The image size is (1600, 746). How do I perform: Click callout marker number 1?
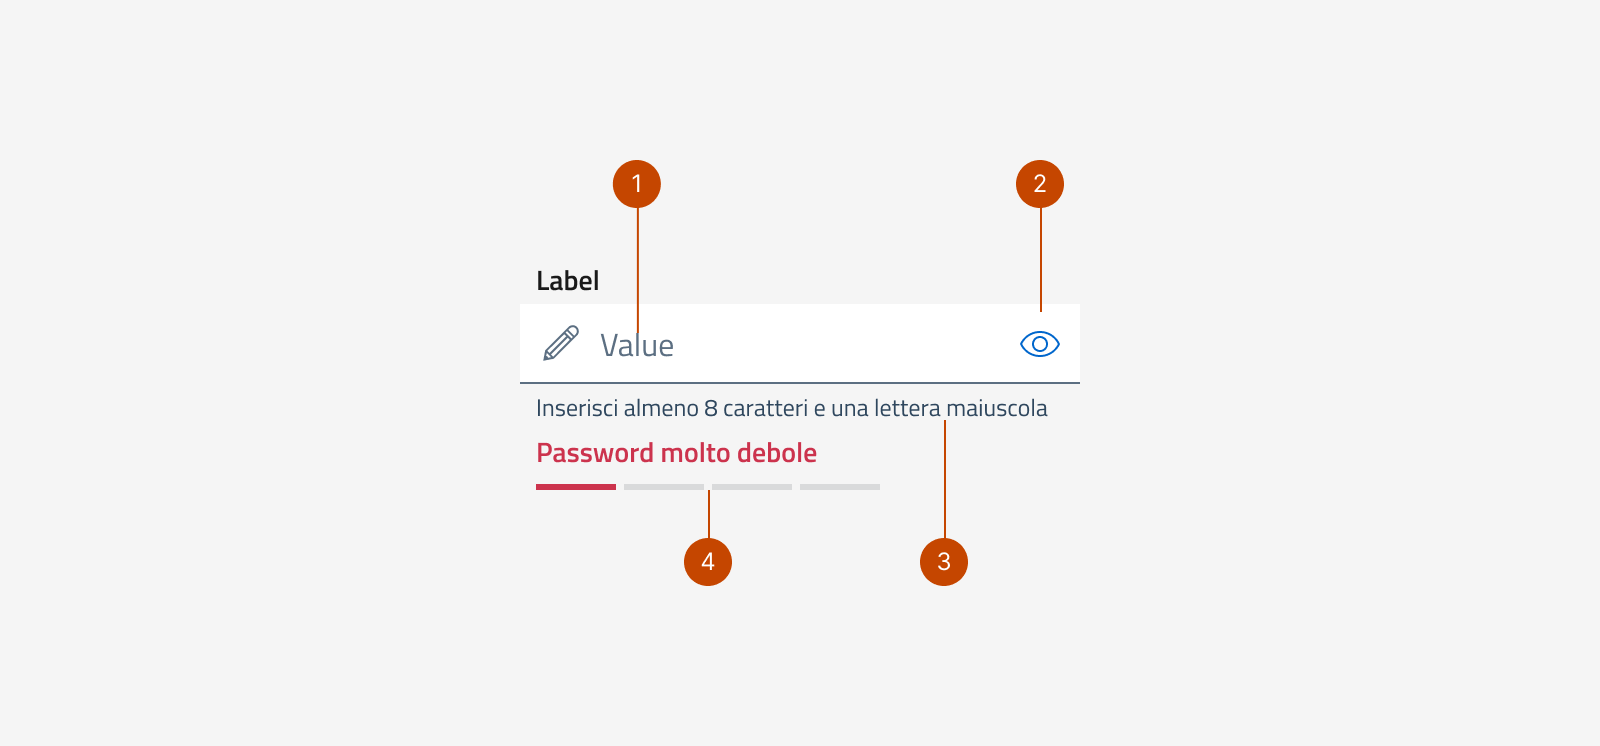tap(638, 183)
